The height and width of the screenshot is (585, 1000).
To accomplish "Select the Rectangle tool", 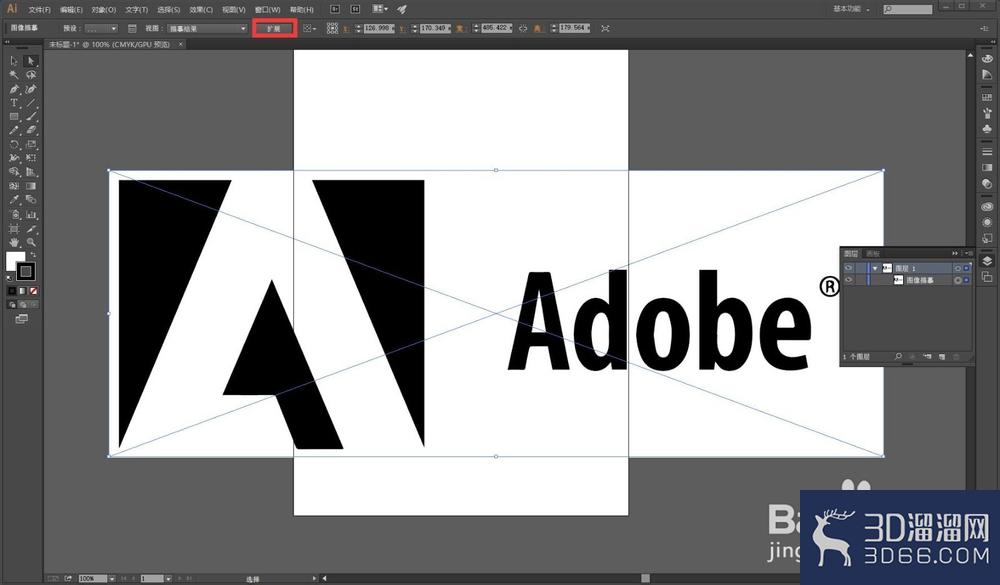I will point(13,117).
